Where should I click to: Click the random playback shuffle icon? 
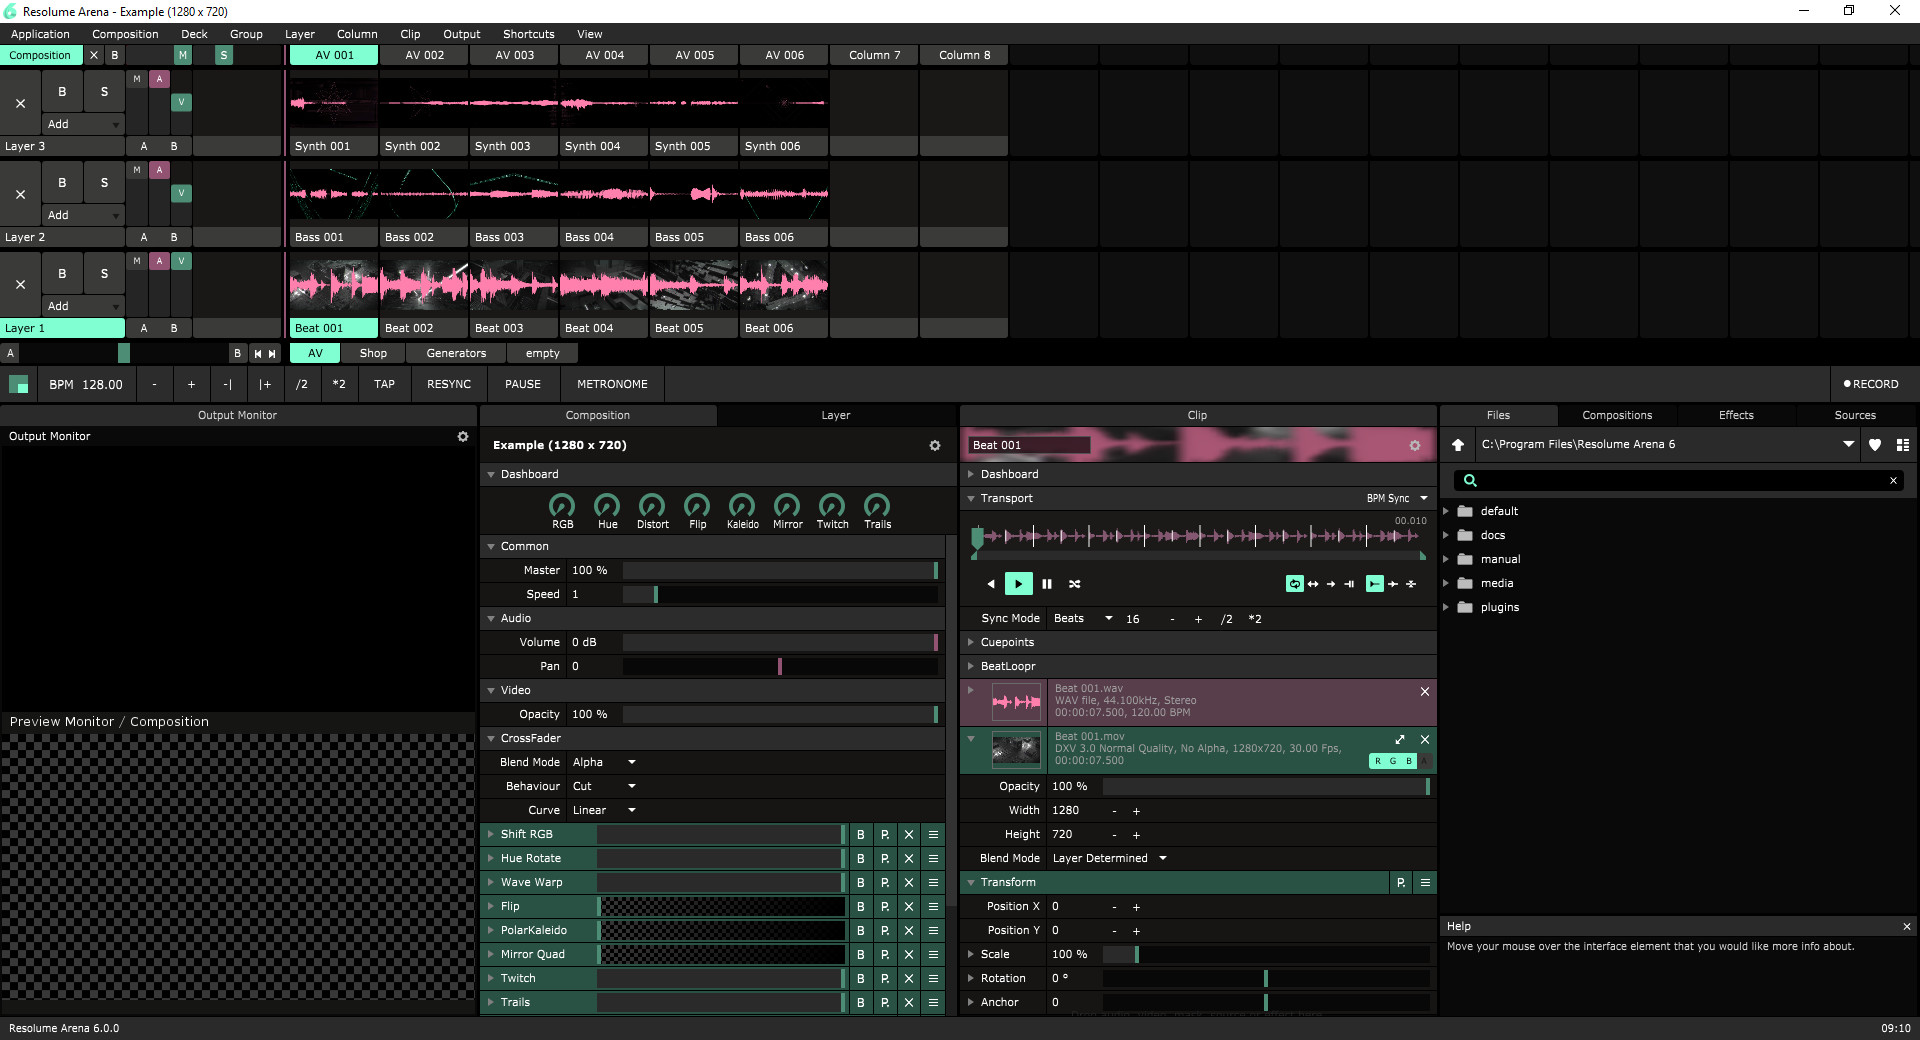click(1074, 584)
